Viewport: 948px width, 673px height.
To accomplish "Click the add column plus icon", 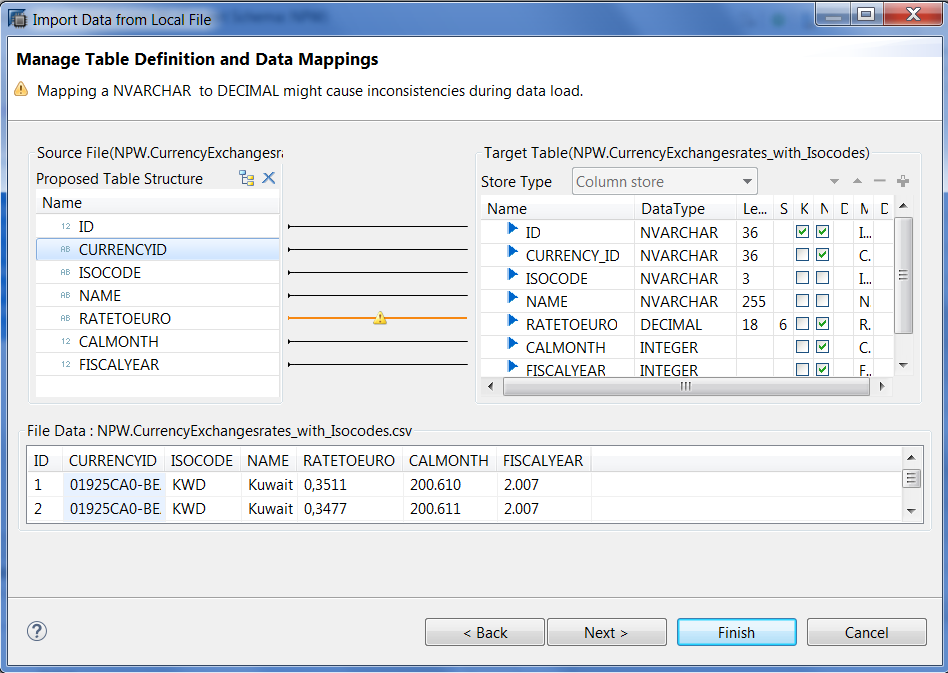I will pyautogui.click(x=903, y=181).
